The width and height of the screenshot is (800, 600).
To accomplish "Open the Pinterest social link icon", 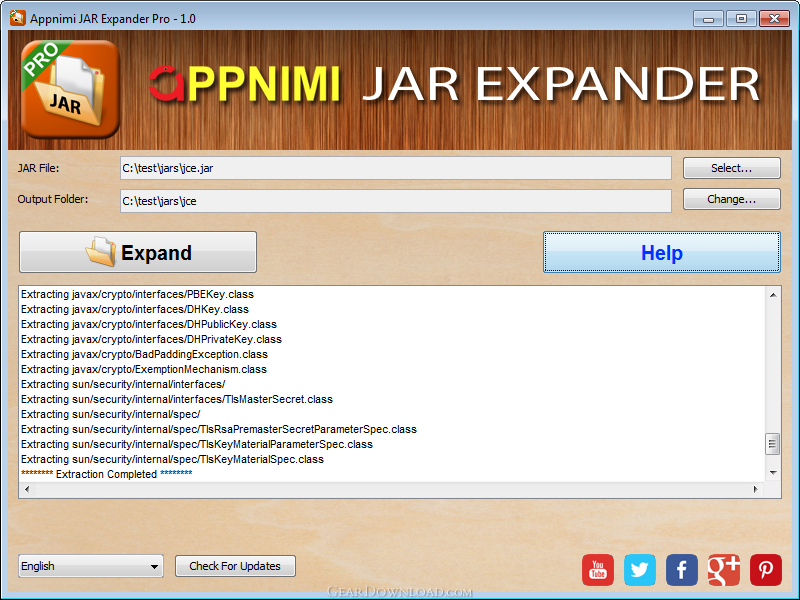I will [766, 570].
